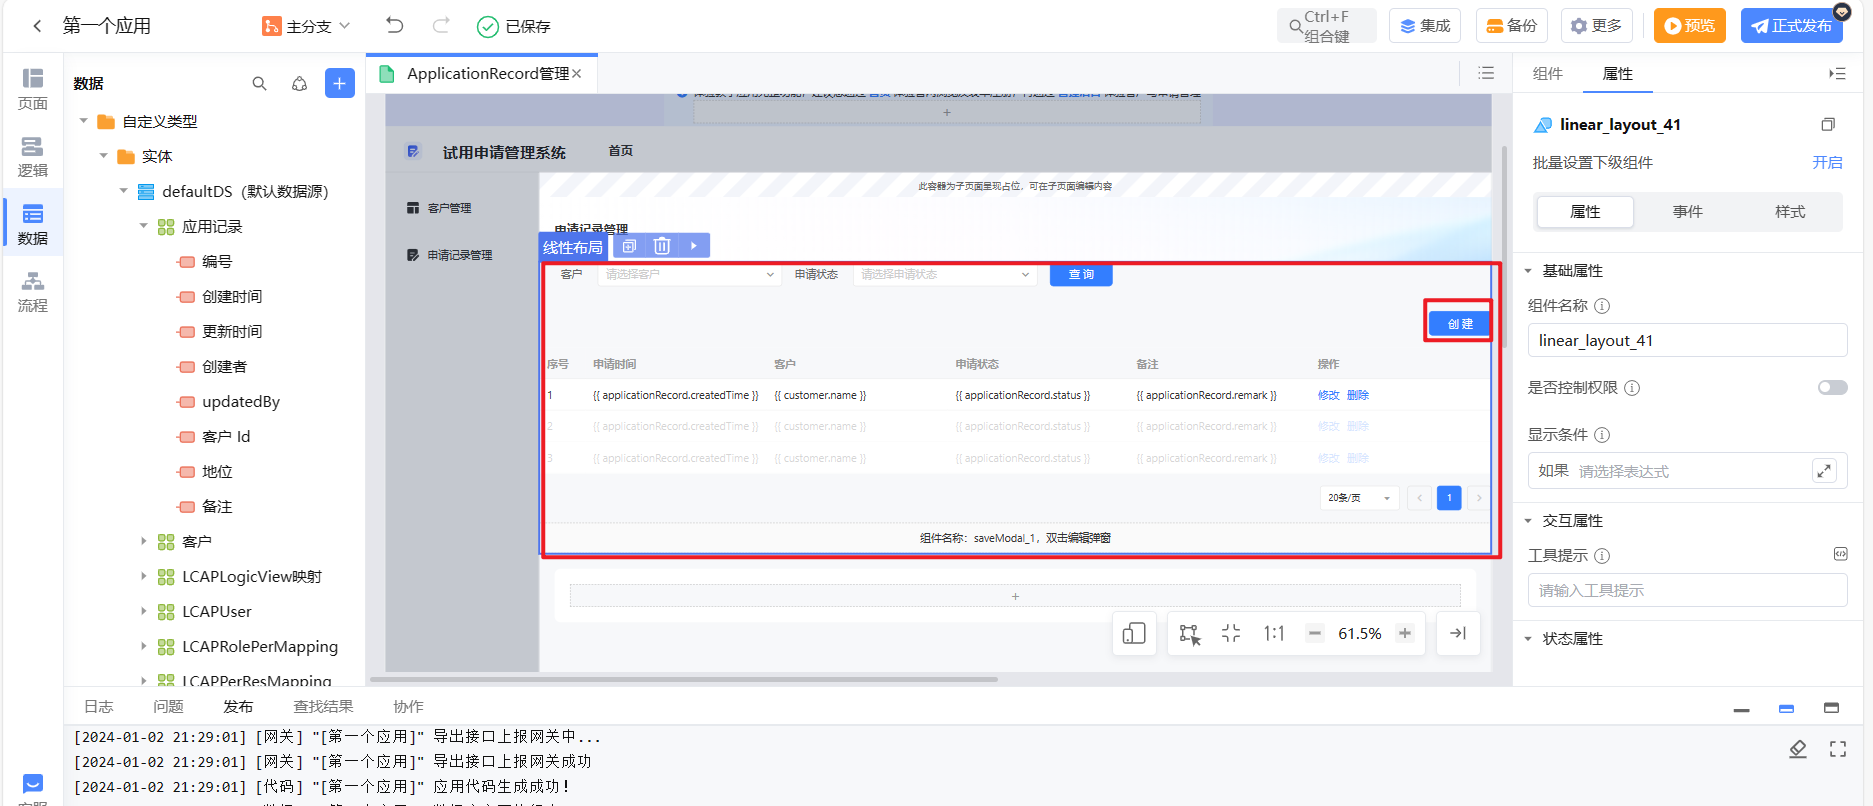Click the back arrow beside 第一个应用
This screenshot has width=1873, height=806.
tap(37, 26)
